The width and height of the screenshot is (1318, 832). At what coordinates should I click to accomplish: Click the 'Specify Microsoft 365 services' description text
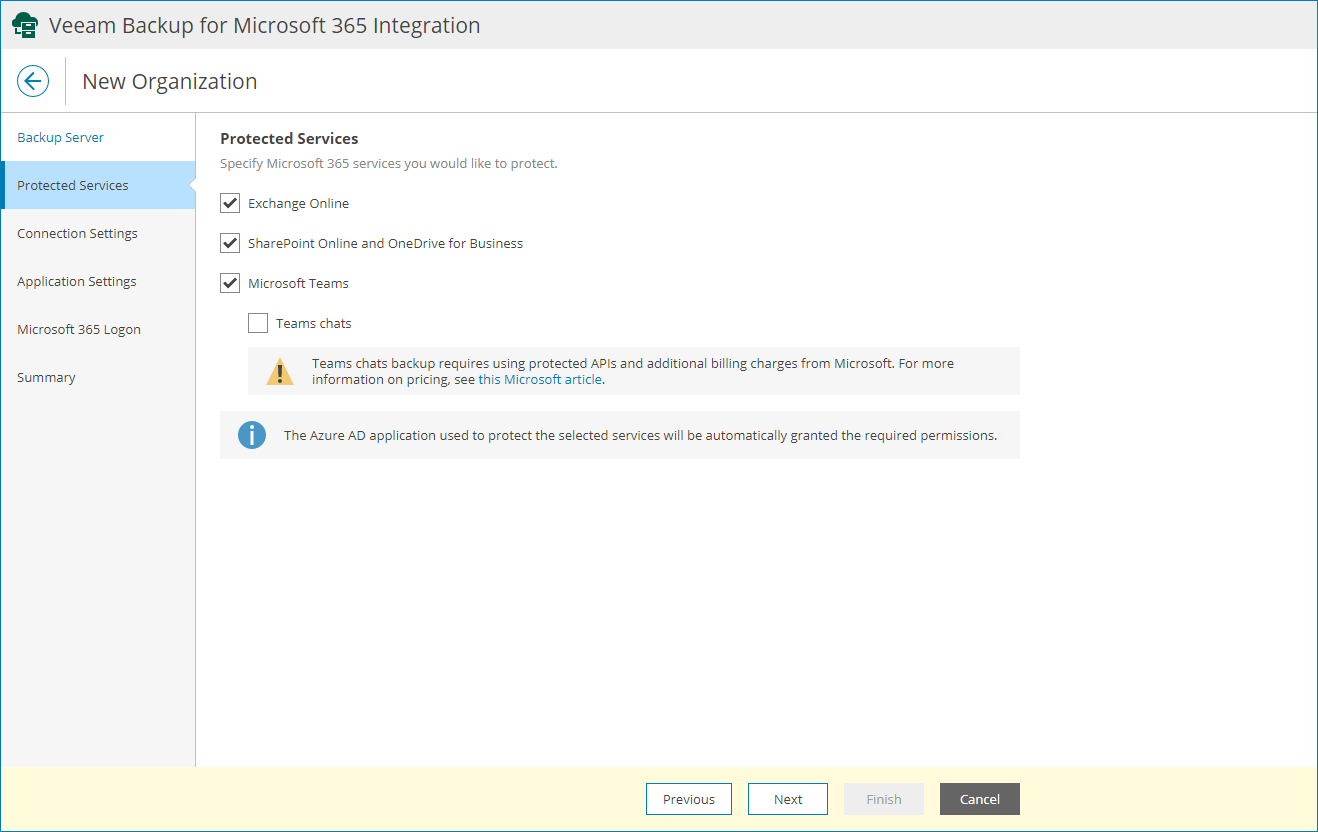click(x=389, y=163)
